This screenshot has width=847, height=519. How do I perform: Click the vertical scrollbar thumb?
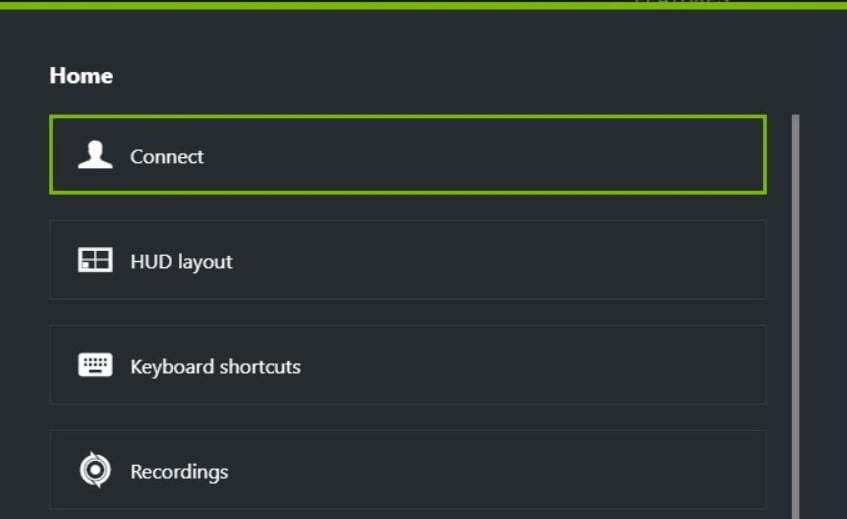(x=796, y=316)
